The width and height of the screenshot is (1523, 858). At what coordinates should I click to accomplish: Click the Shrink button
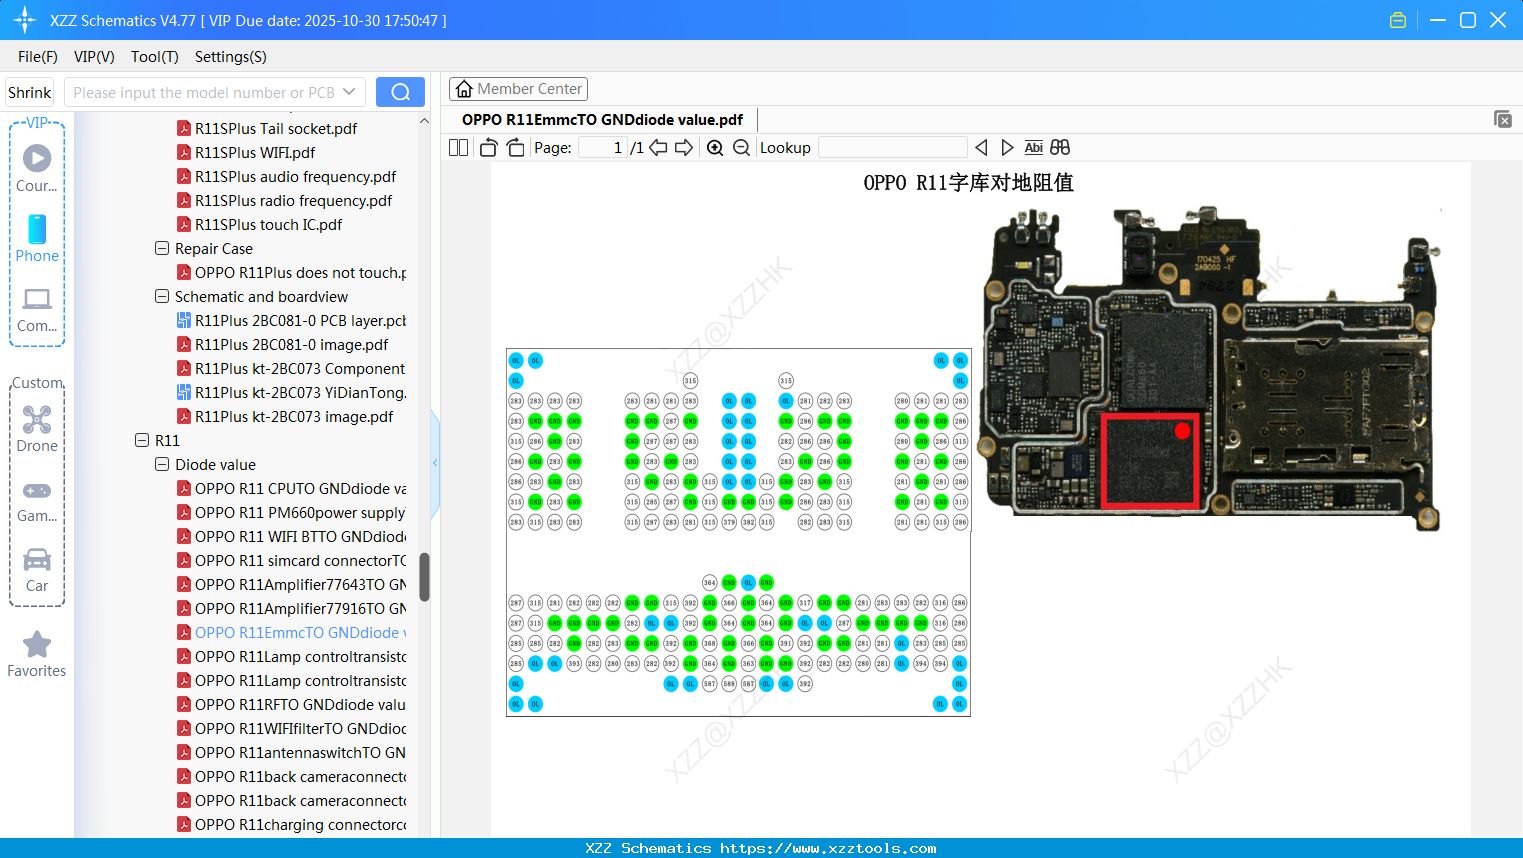[x=30, y=92]
